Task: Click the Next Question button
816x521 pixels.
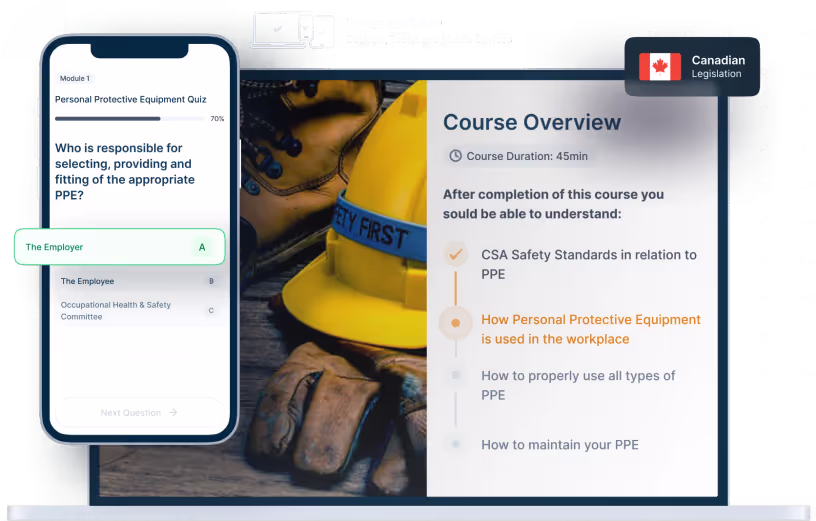Action: coord(139,412)
